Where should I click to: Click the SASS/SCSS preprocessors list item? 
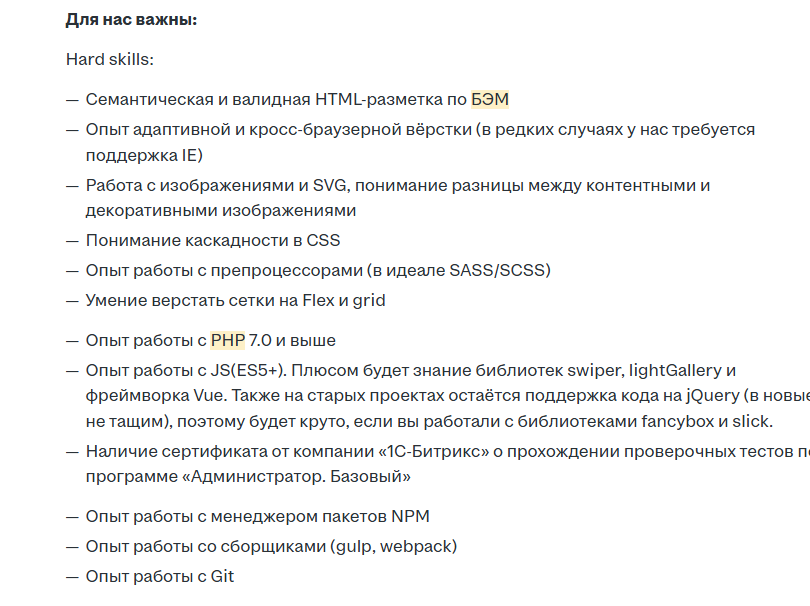tap(318, 271)
